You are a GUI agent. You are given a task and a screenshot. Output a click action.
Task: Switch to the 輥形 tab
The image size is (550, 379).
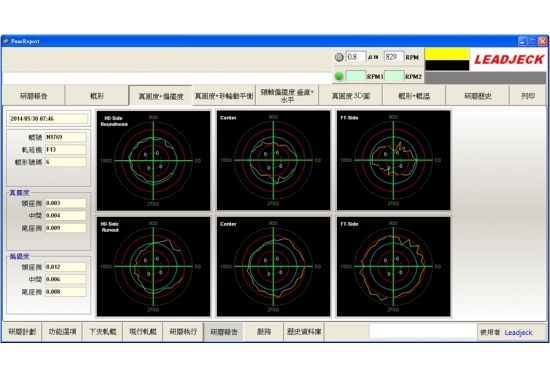[97, 95]
